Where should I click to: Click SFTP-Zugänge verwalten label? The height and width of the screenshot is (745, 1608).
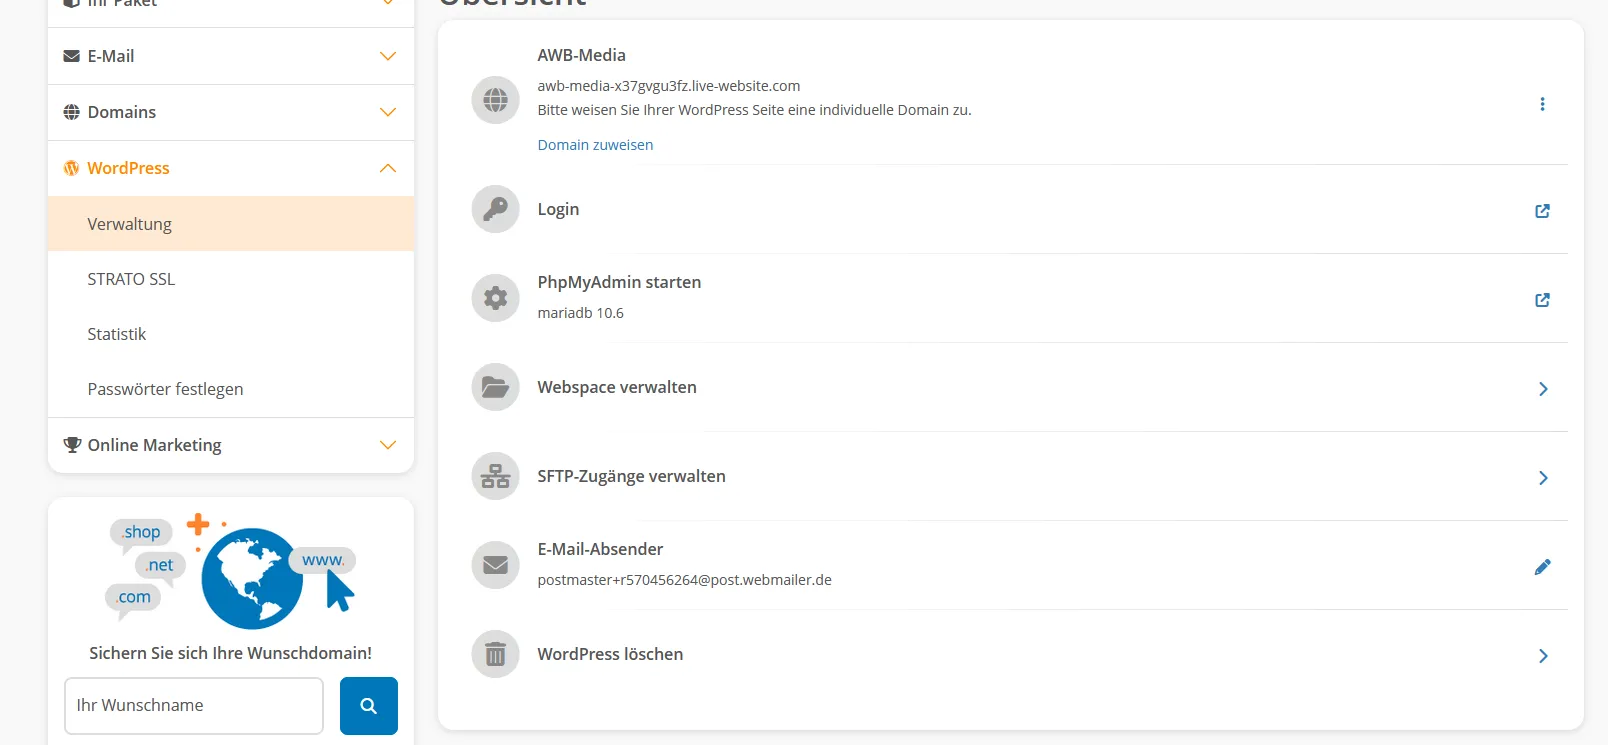[x=631, y=476]
